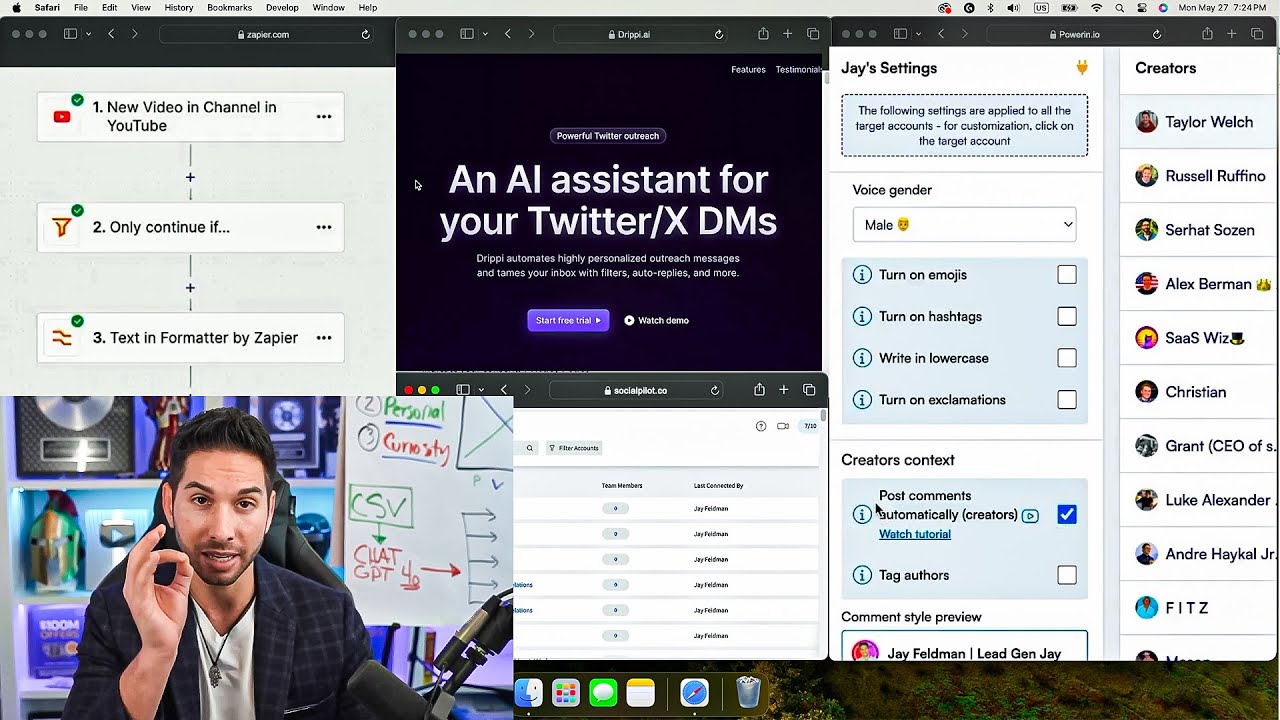Share the Drippi.ai page
Viewport: 1280px width, 720px height.
click(x=763, y=34)
